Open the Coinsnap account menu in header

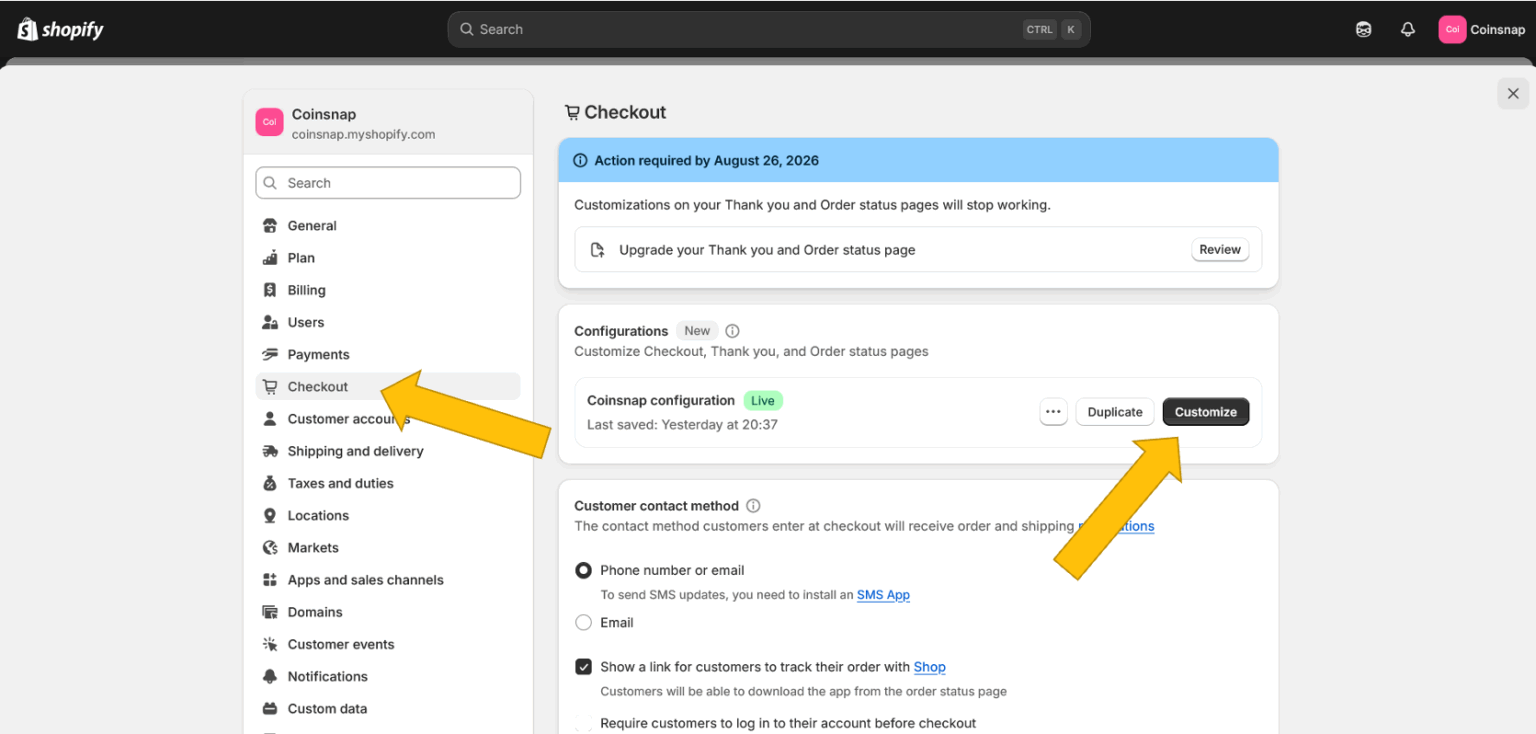[1481, 29]
